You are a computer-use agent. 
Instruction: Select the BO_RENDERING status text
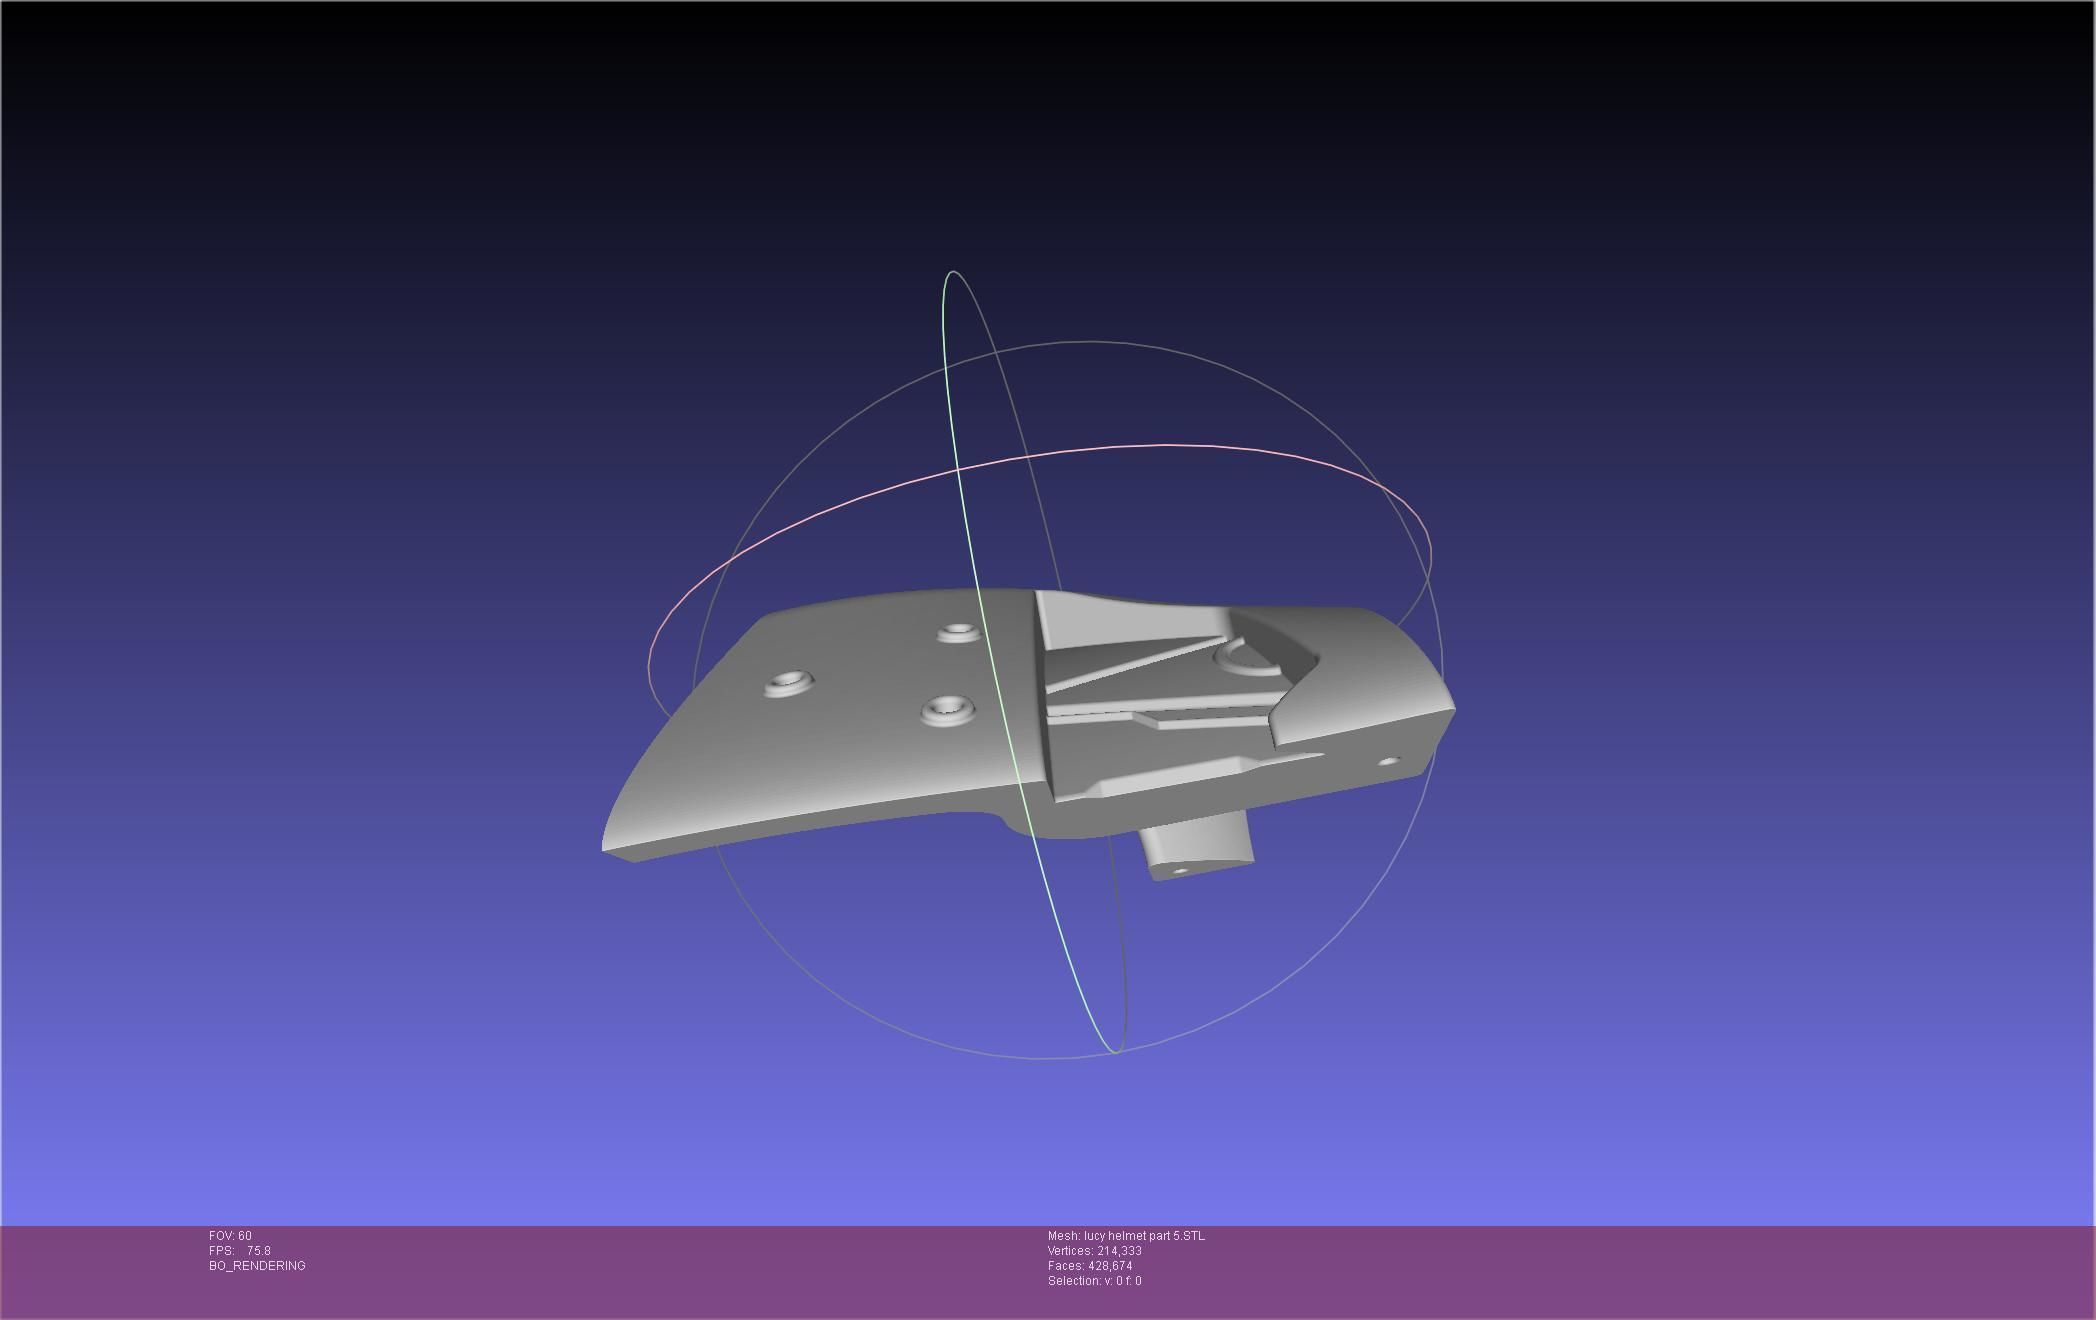257,1266
